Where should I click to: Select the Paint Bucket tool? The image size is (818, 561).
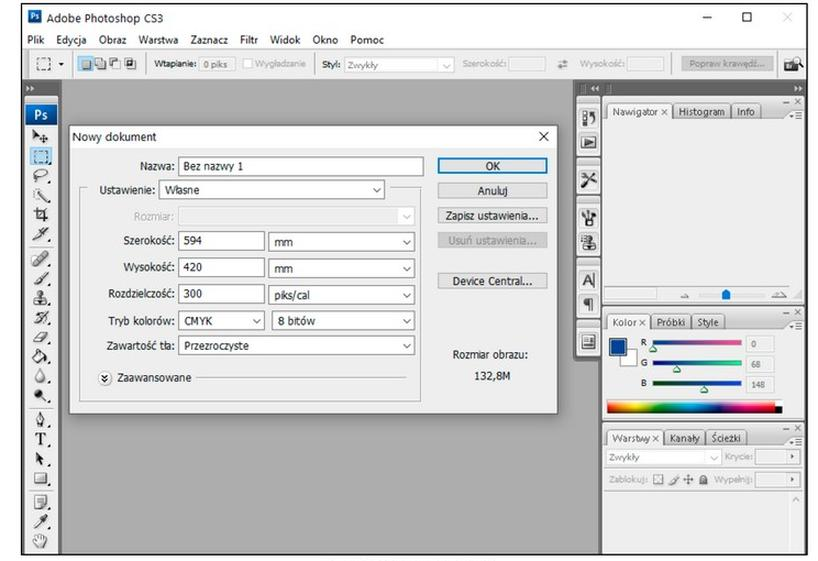click(x=41, y=356)
